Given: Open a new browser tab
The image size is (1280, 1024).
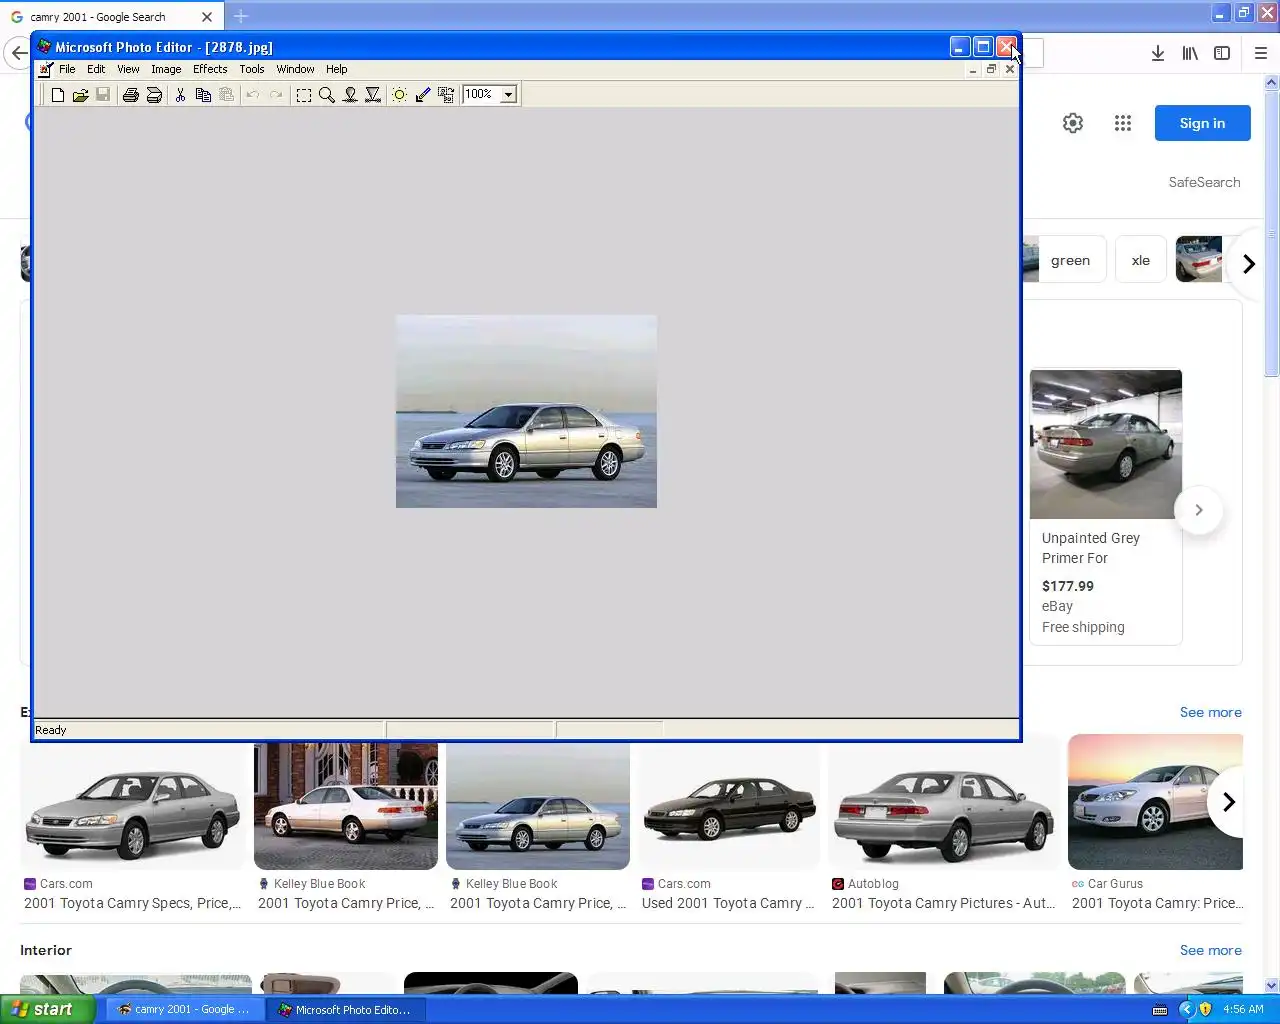Looking at the screenshot, I should [x=241, y=16].
